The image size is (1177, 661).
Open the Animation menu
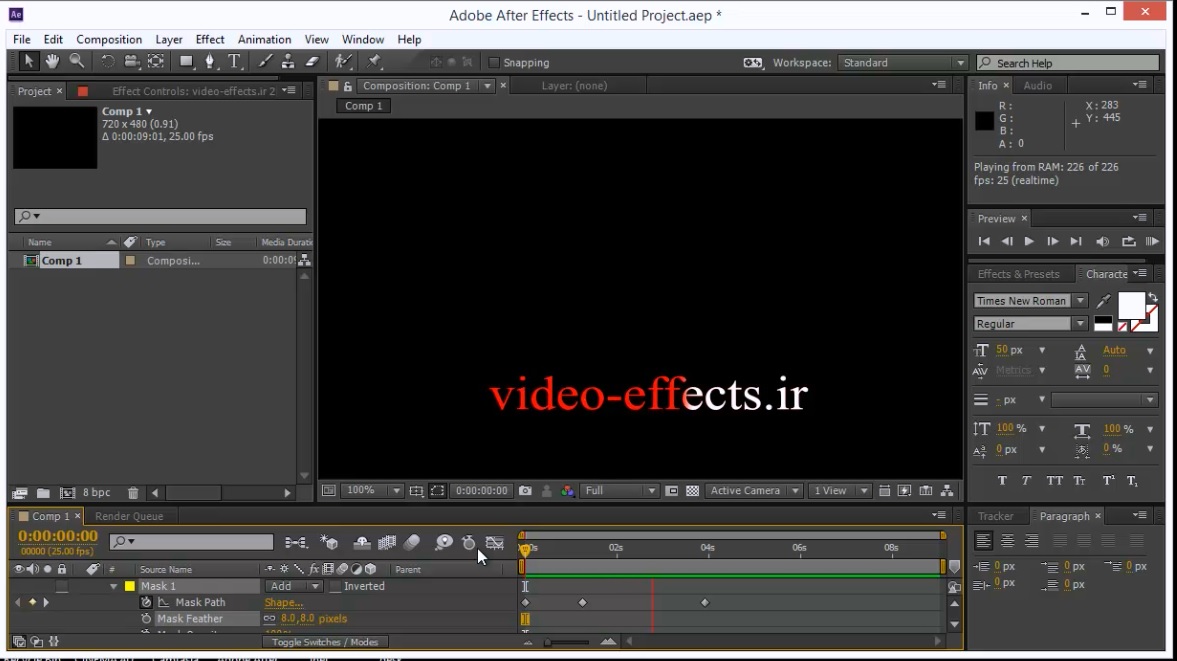tap(264, 40)
